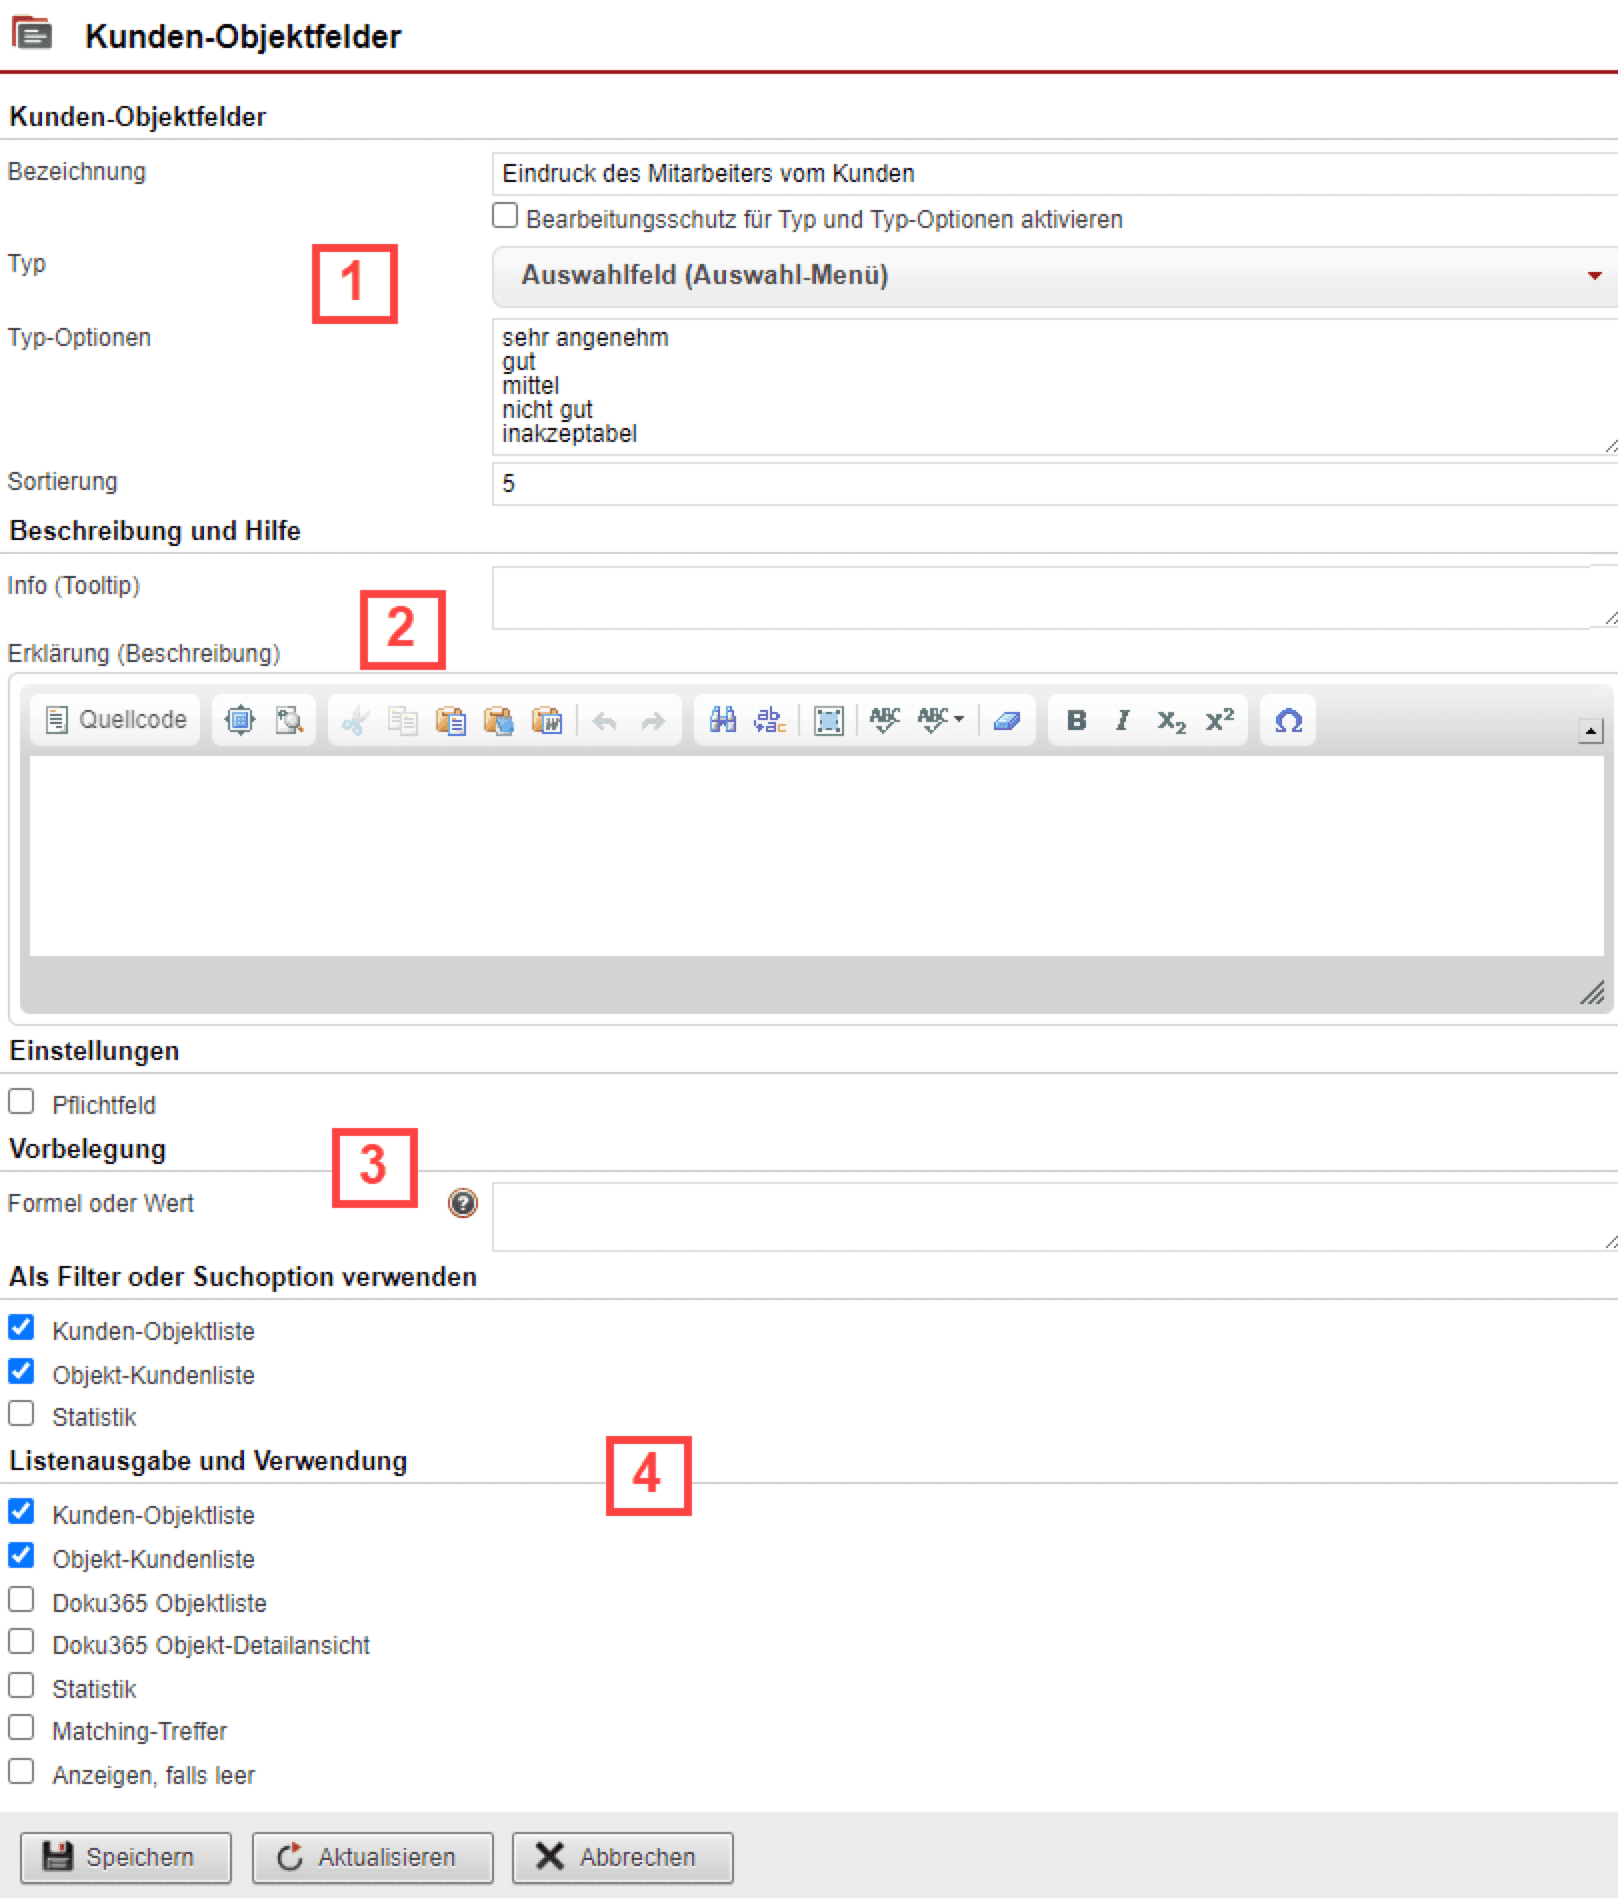Click the Abbrechen button
This screenshot has height=1898, width=1618.
pyautogui.click(x=622, y=1857)
